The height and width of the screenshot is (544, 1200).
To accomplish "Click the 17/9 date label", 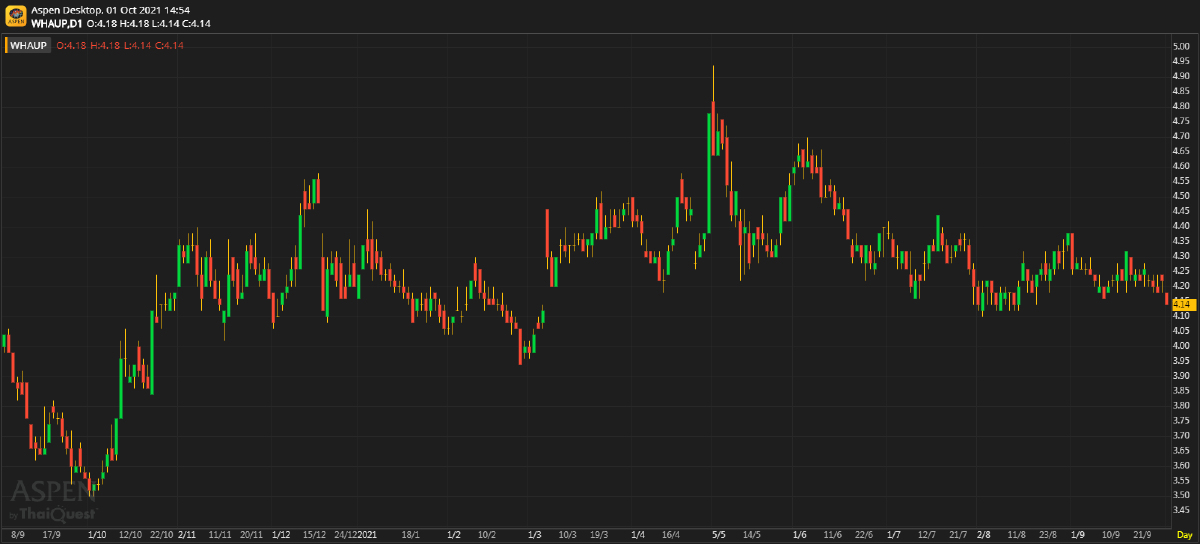I will (x=50, y=536).
